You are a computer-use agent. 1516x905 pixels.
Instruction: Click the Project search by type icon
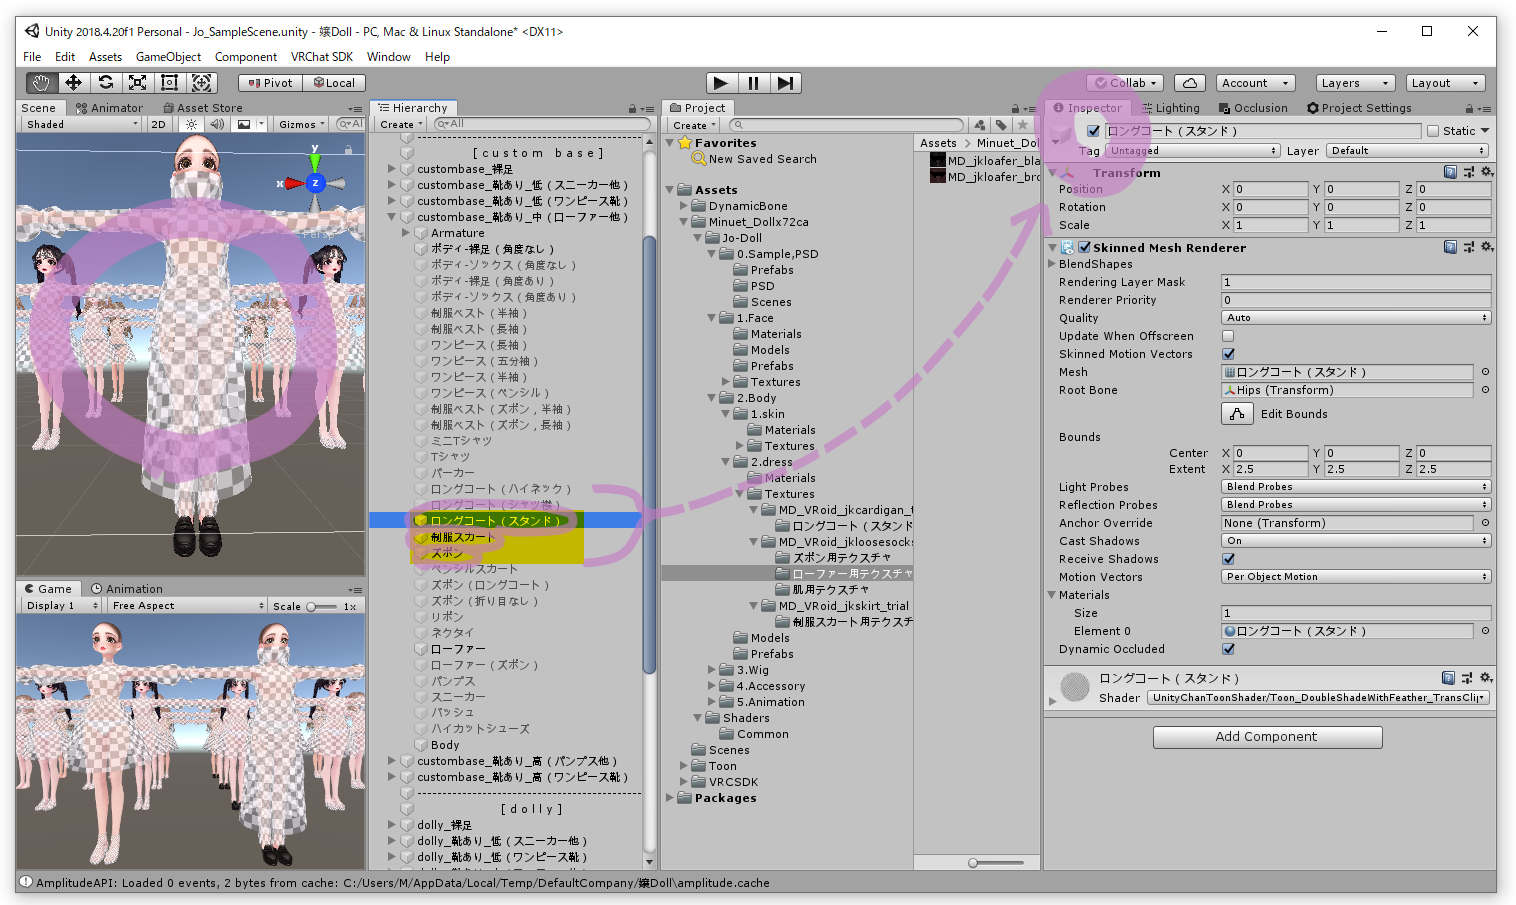point(980,125)
